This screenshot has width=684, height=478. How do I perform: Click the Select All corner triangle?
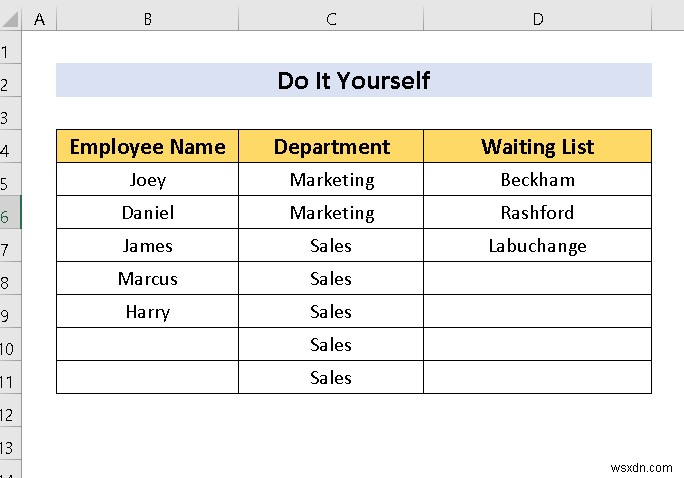pos(11,19)
